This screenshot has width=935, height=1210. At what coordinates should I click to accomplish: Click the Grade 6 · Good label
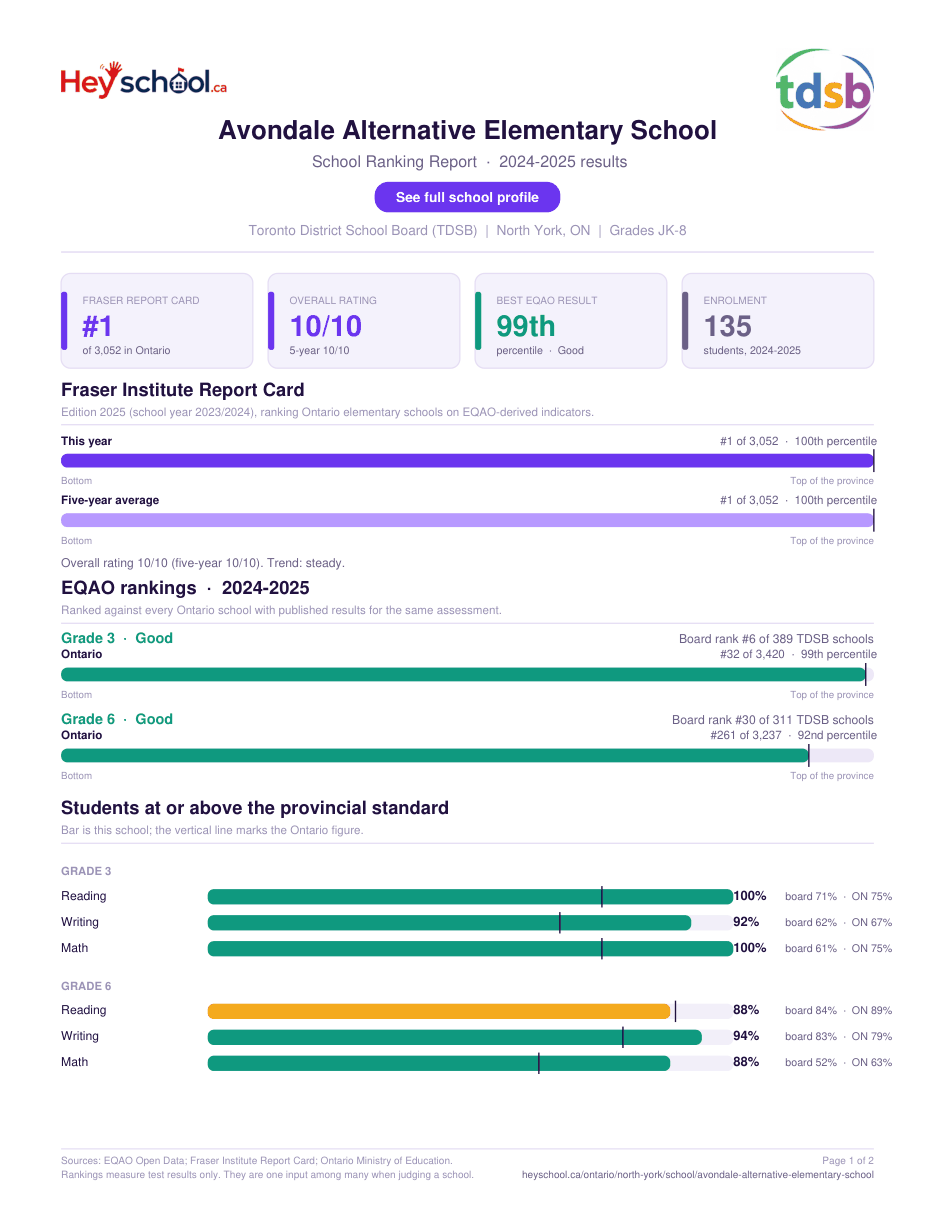(117, 719)
